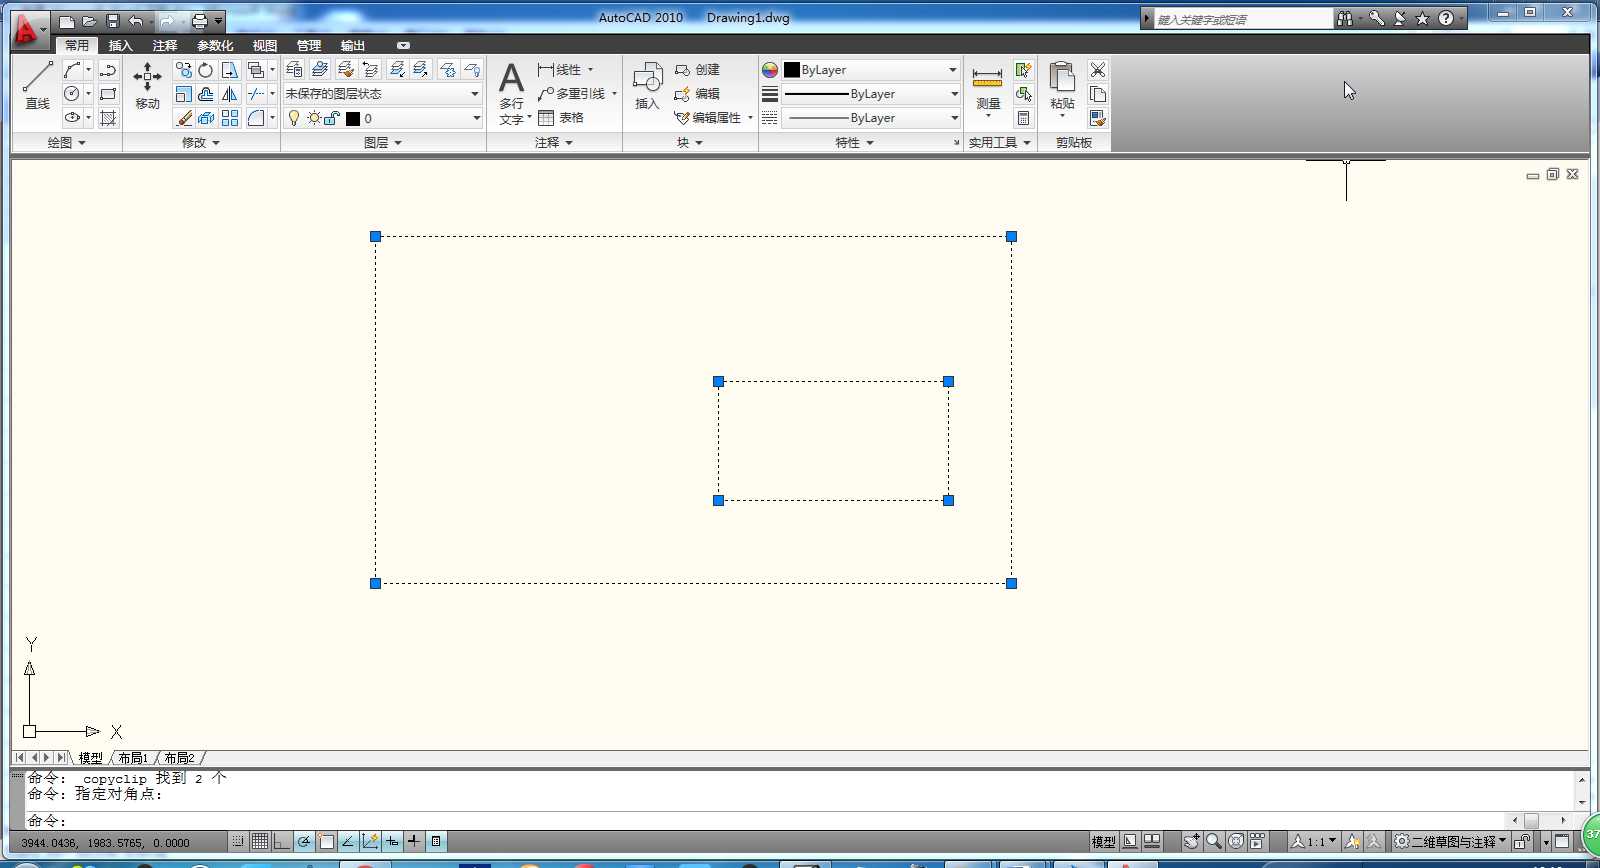
Task: Click the Pan hand icon in status bar
Action: click(x=1191, y=842)
